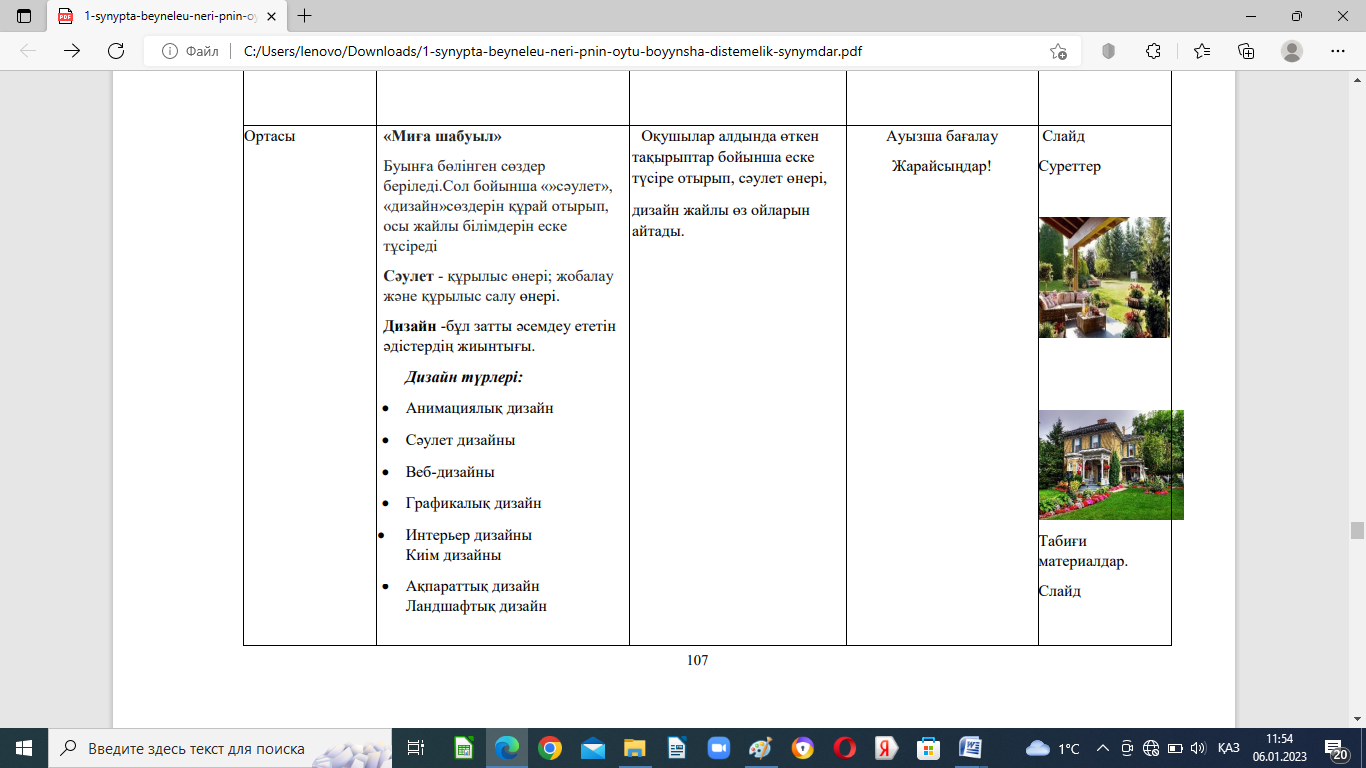Close the PDF tab

point(273,16)
